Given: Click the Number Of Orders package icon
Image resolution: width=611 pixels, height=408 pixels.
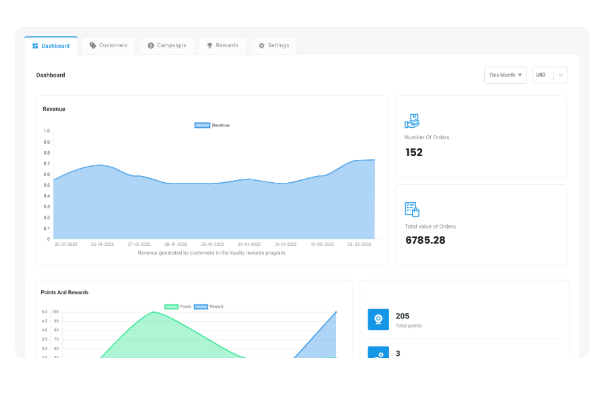Looking at the screenshot, I should pyautogui.click(x=412, y=121).
